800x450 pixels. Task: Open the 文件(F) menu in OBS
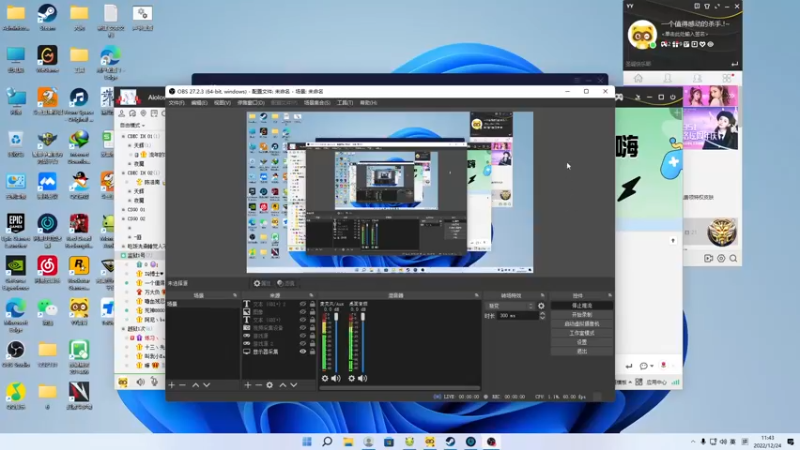177,103
